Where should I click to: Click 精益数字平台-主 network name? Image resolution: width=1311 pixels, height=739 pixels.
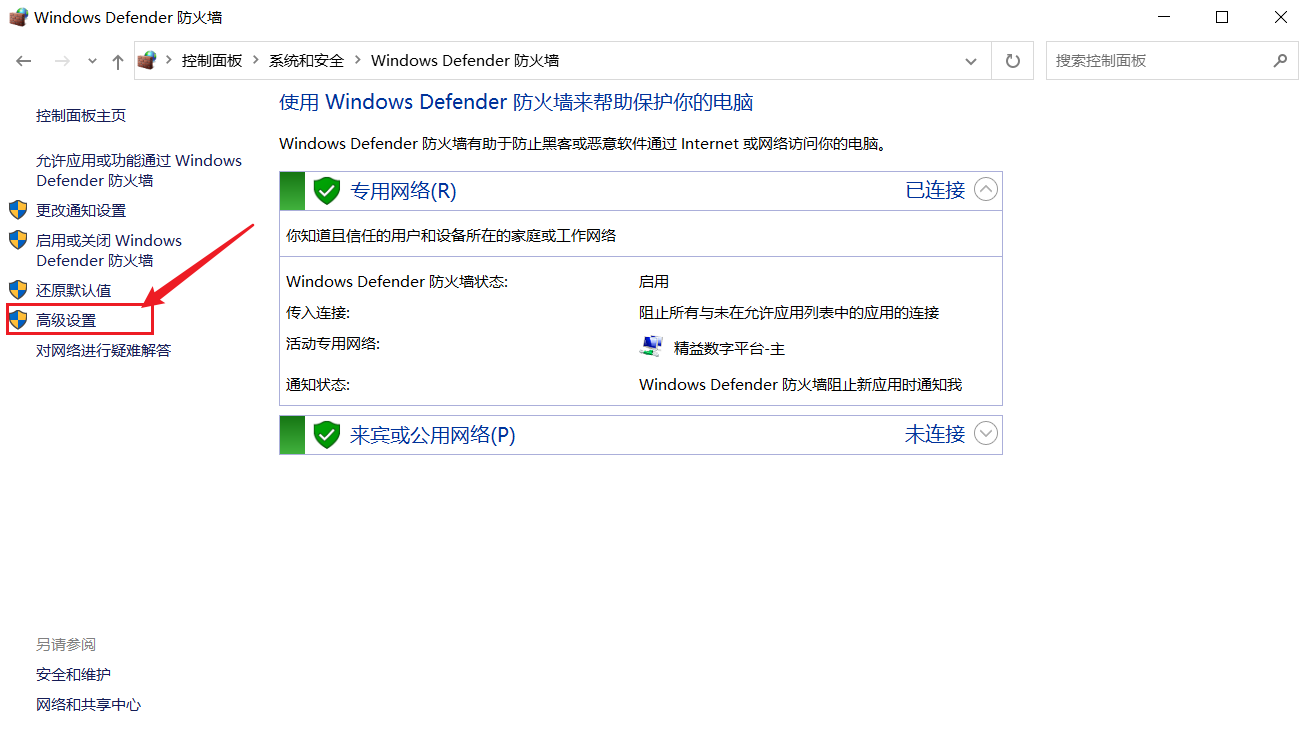tap(730, 349)
